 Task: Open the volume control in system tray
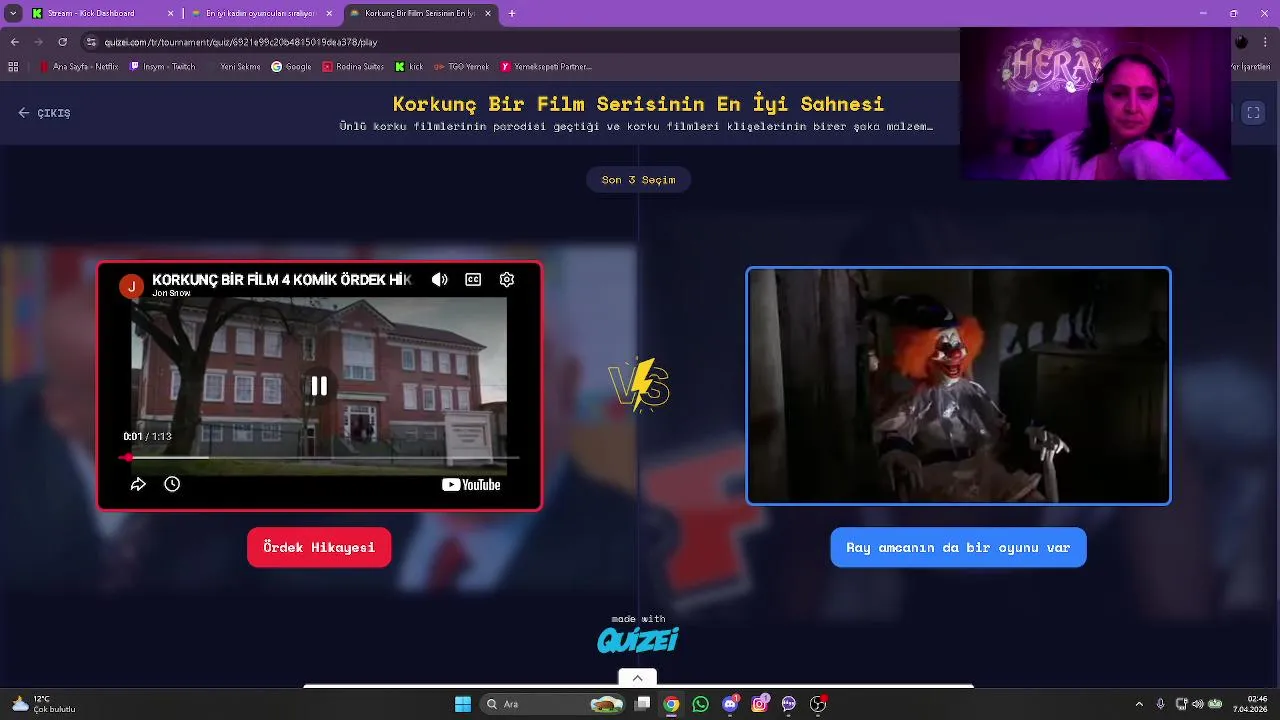pyautogui.click(x=1197, y=704)
